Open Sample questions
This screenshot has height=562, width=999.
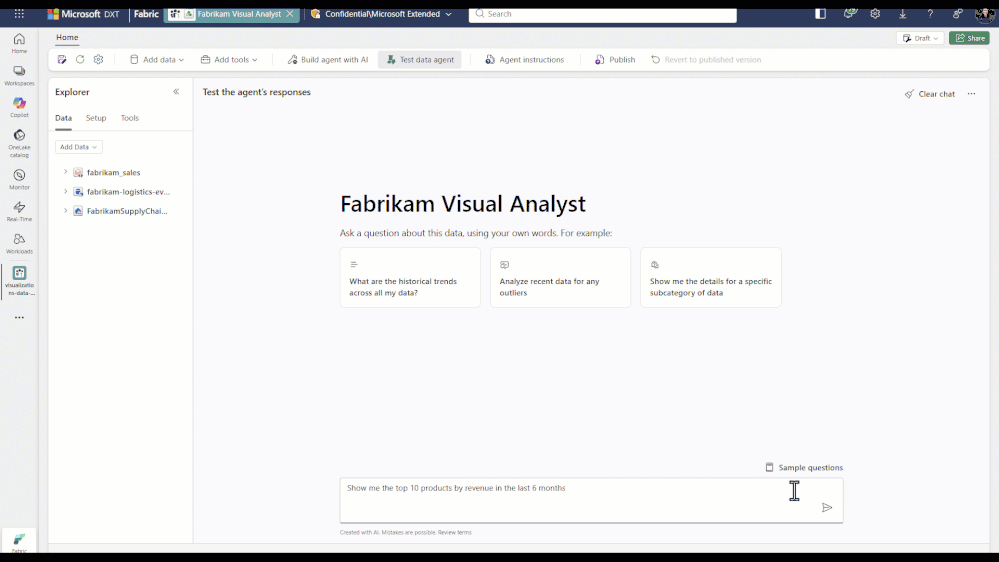point(803,467)
